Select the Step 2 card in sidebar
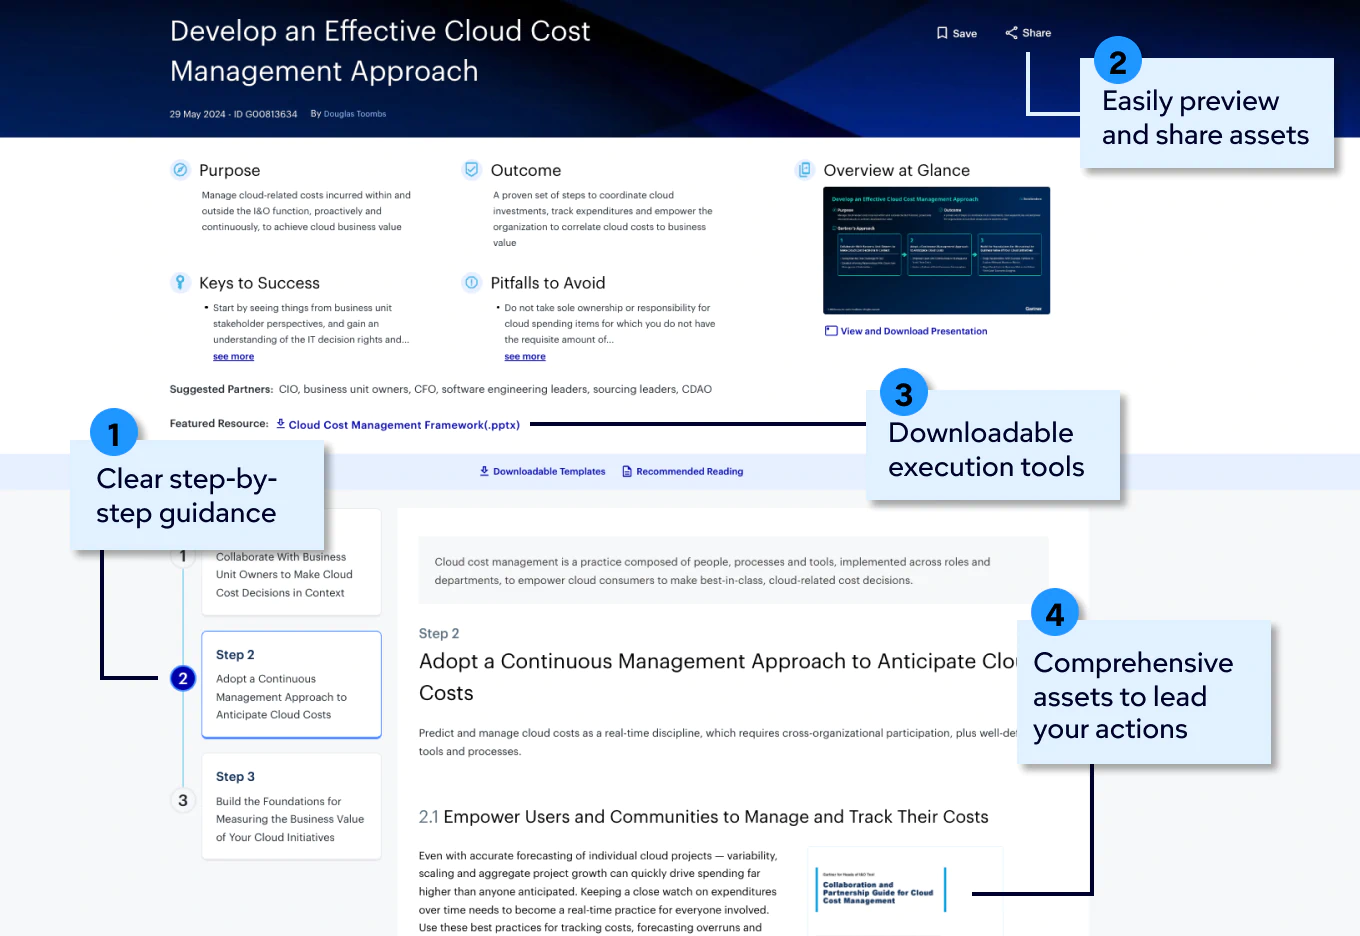The width and height of the screenshot is (1360, 936). [x=291, y=684]
